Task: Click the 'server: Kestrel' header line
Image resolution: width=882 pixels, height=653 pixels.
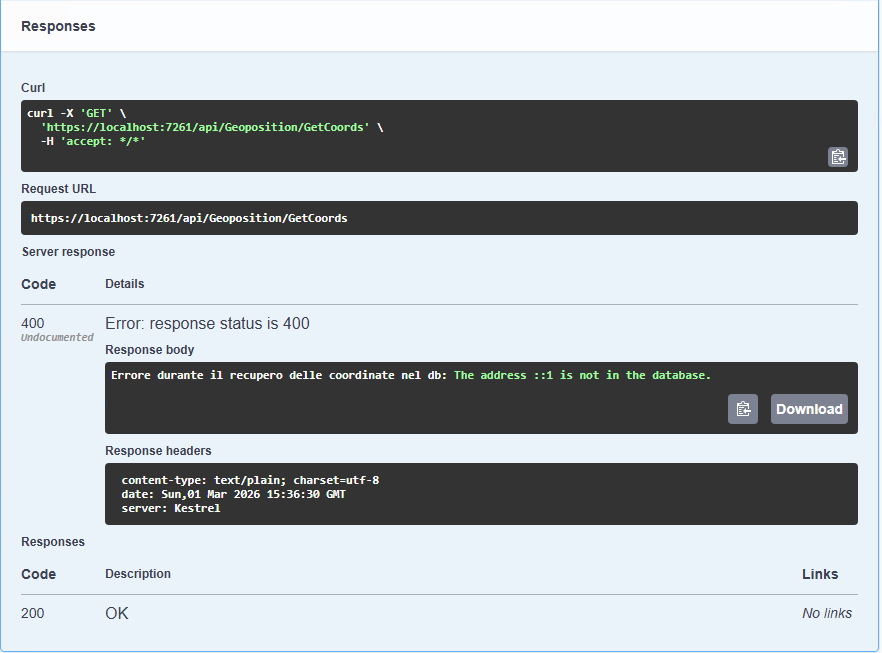Action: (x=170, y=508)
